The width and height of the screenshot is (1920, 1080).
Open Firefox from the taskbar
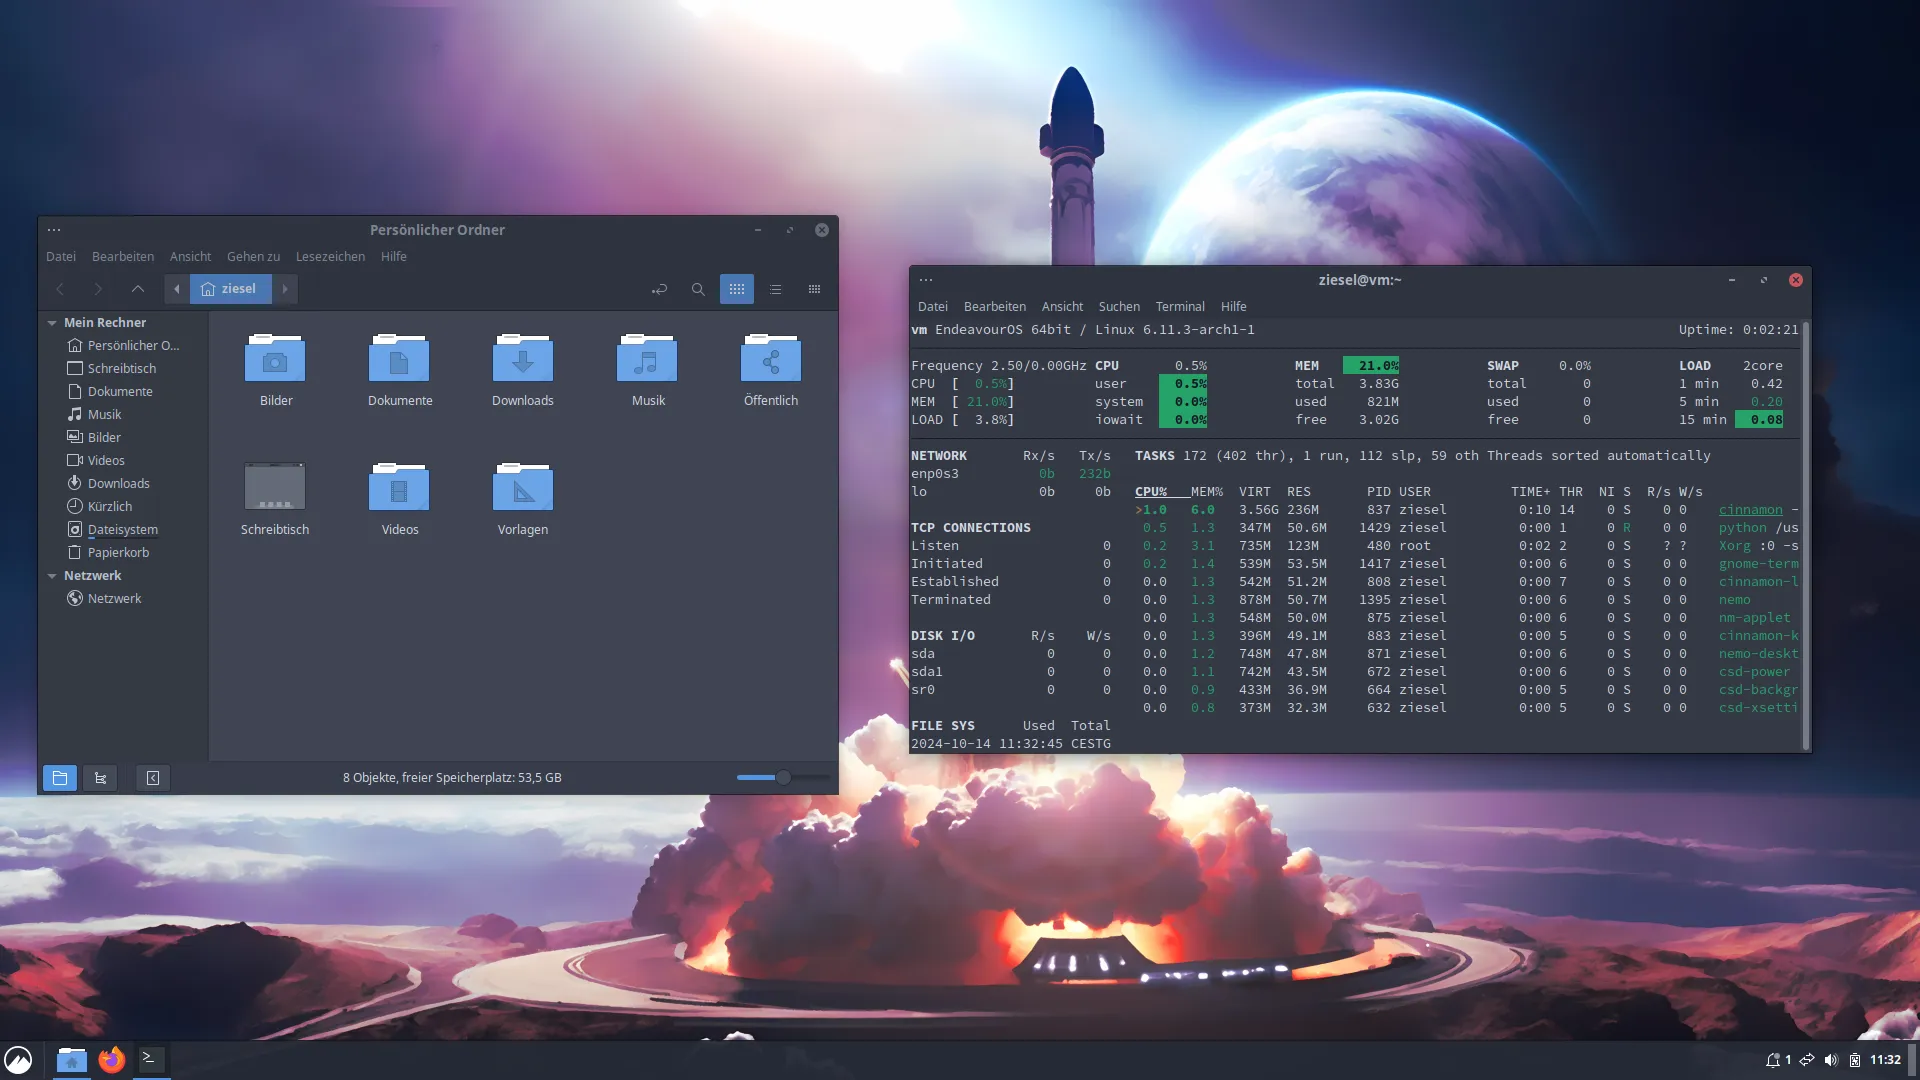click(111, 1059)
